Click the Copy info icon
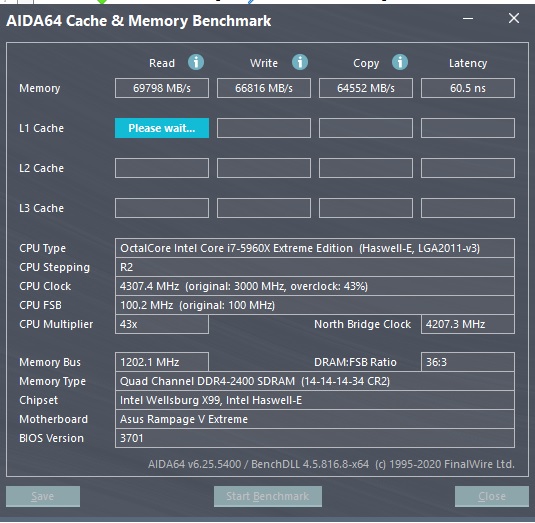This screenshot has height=523, width=535. click(x=400, y=62)
